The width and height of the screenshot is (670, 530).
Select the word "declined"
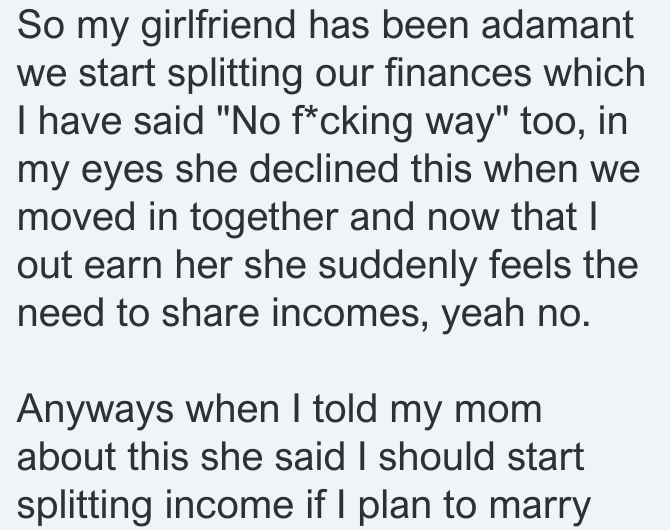click(324, 169)
